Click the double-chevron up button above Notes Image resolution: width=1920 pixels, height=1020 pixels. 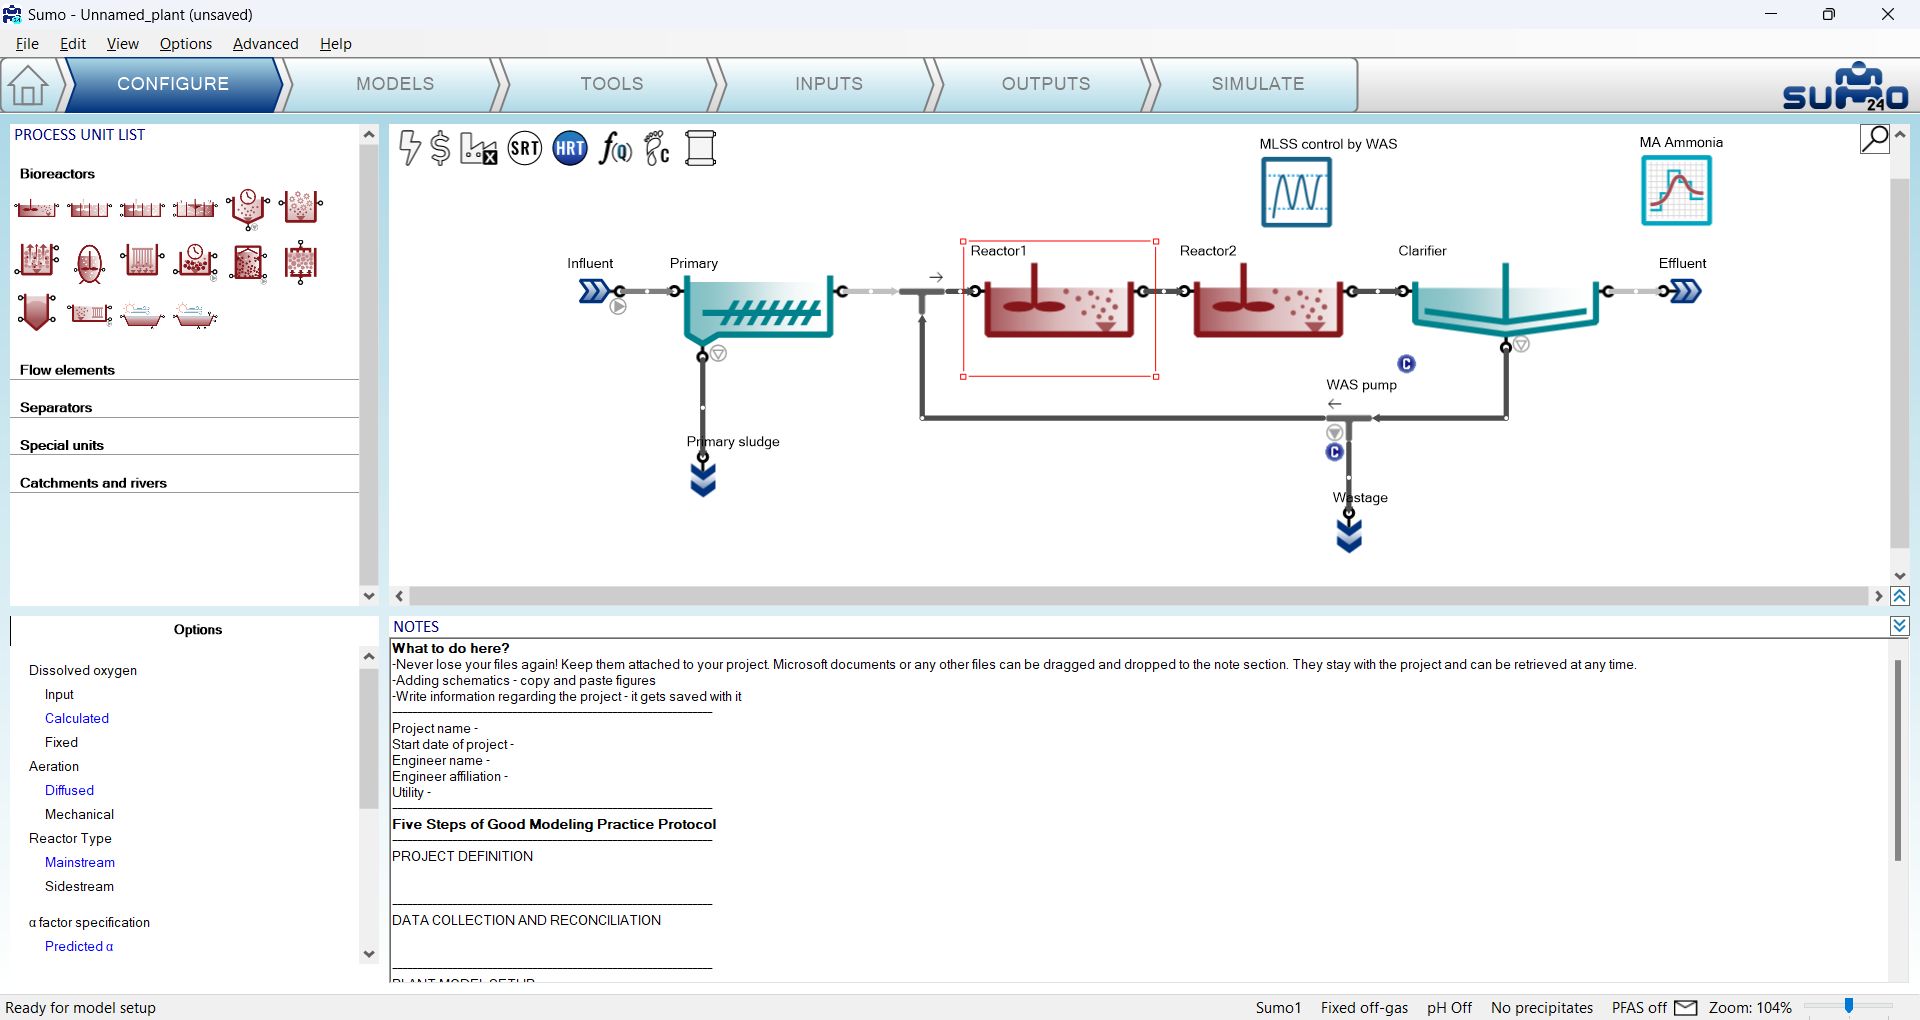coord(1900,596)
